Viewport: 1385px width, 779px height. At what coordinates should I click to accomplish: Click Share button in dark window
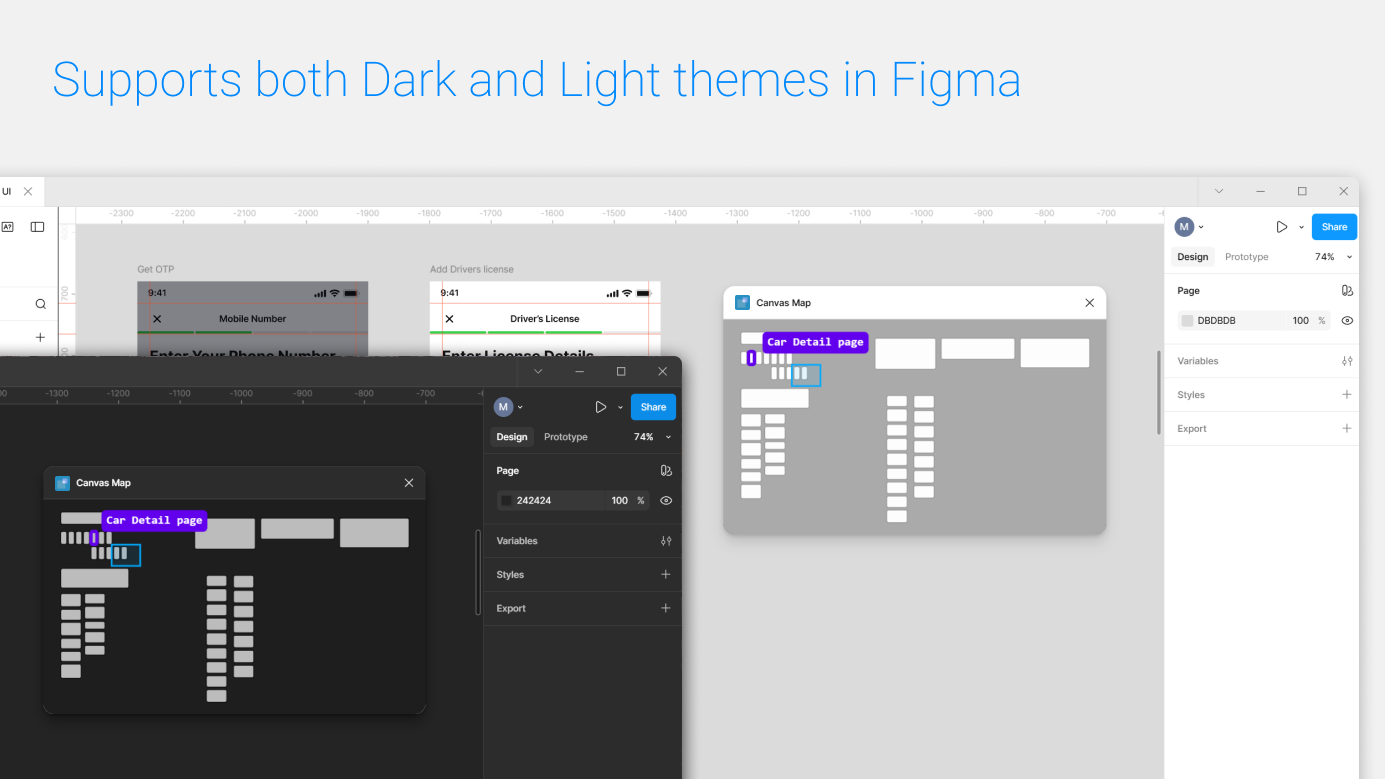pos(653,407)
